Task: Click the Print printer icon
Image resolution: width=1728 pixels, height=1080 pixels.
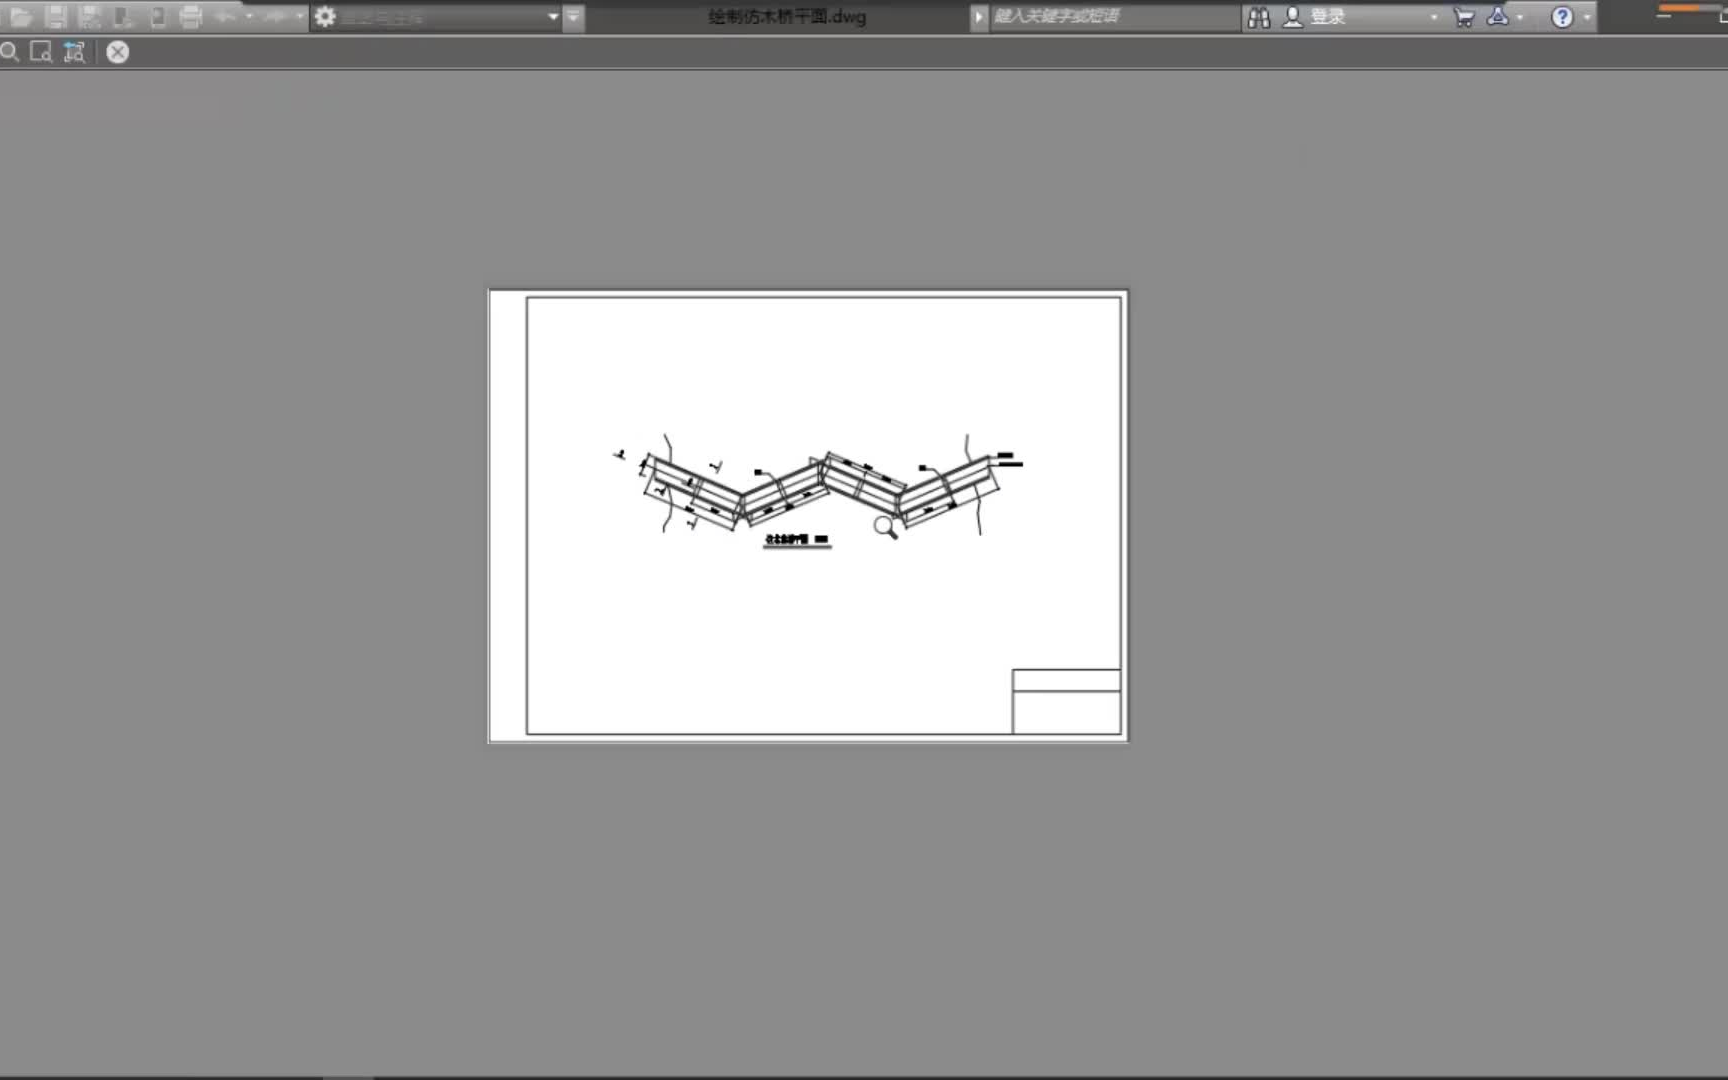Action: (x=191, y=16)
